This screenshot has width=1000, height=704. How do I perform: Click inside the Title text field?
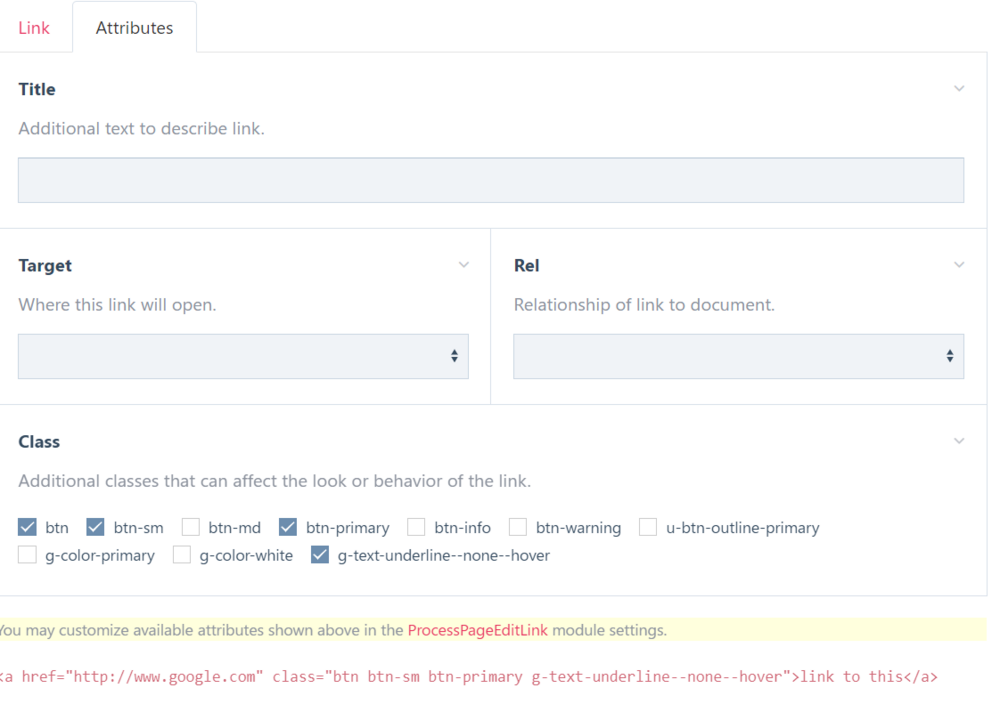coord(490,180)
